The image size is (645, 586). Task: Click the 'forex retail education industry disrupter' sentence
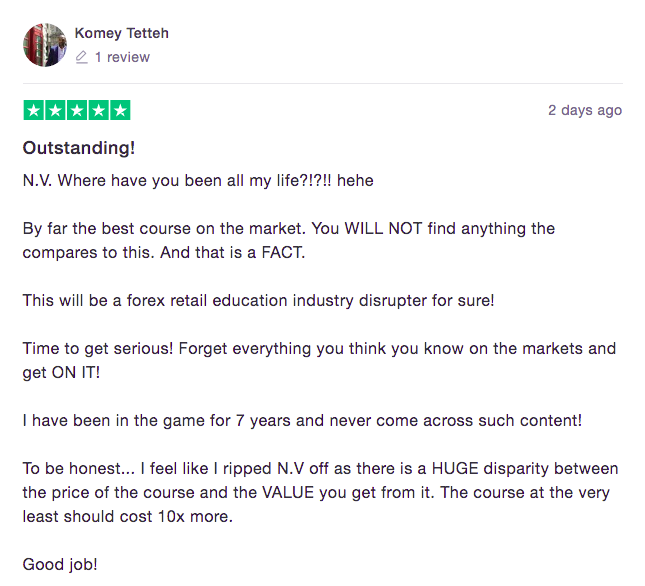point(258,301)
